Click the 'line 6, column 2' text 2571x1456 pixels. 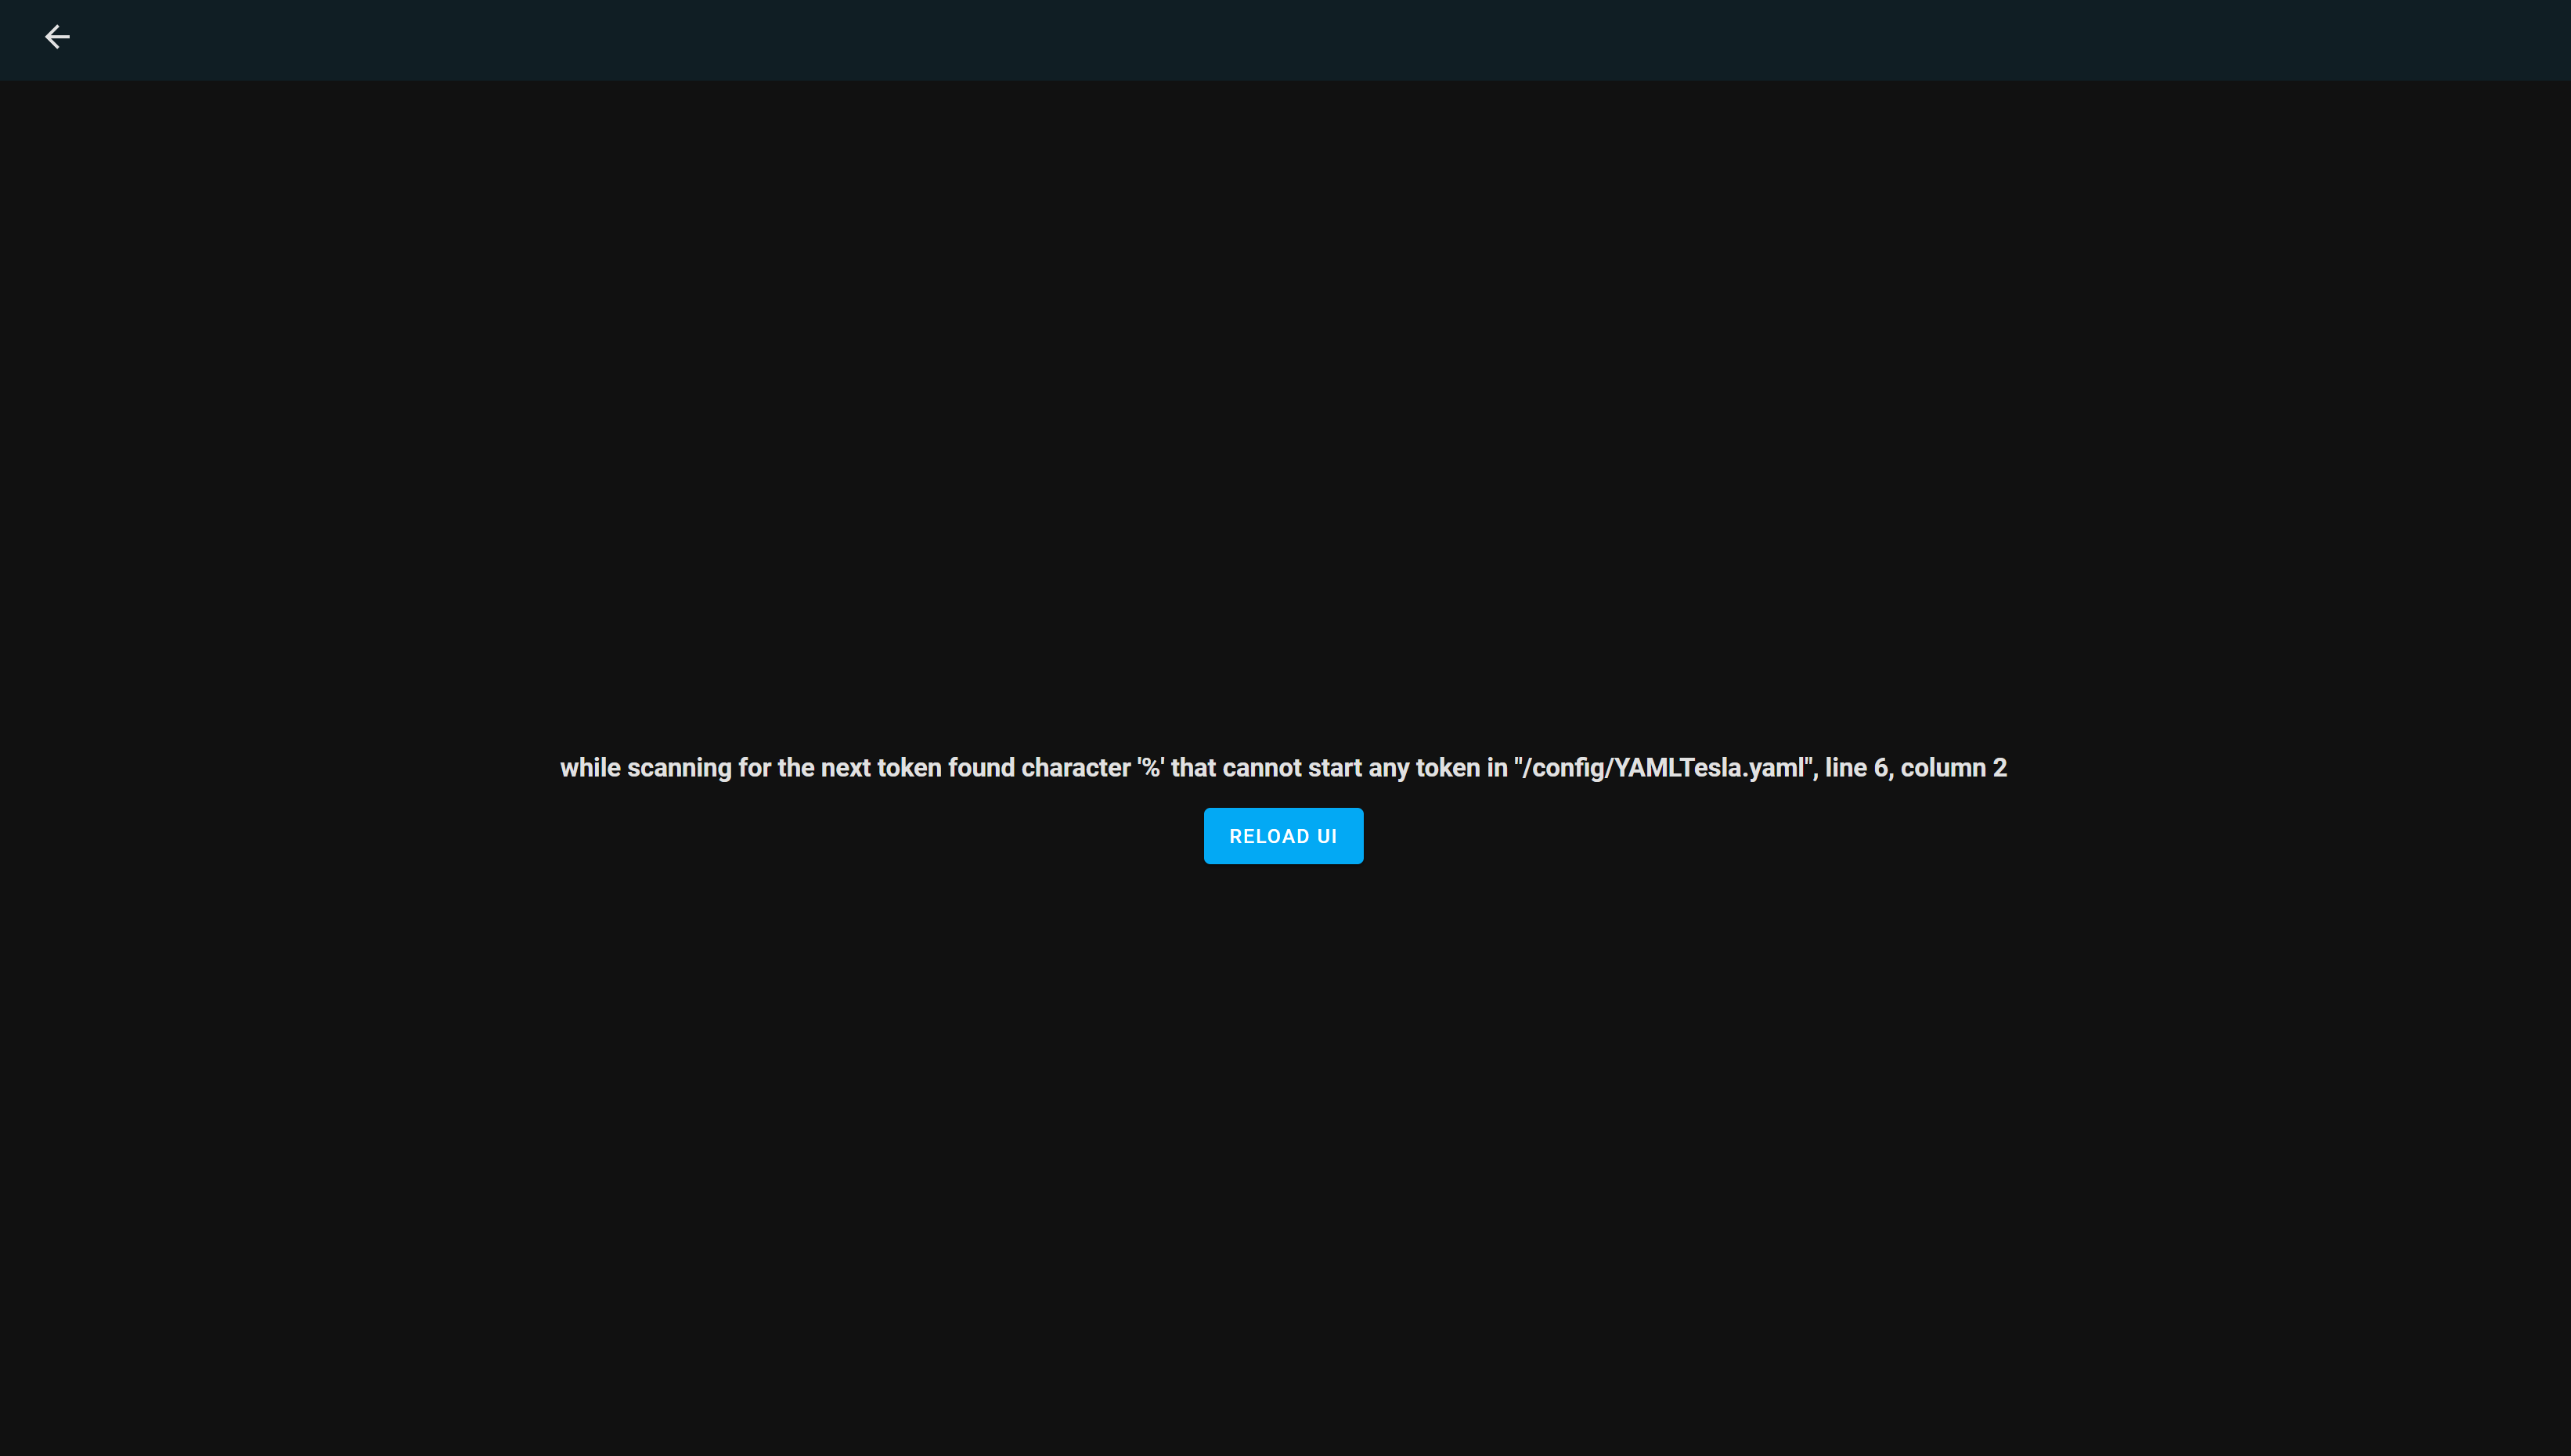(1915, 768)
